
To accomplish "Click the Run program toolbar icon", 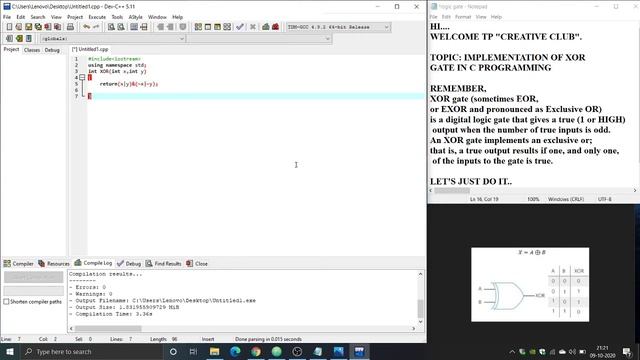I will pos(208,27).
